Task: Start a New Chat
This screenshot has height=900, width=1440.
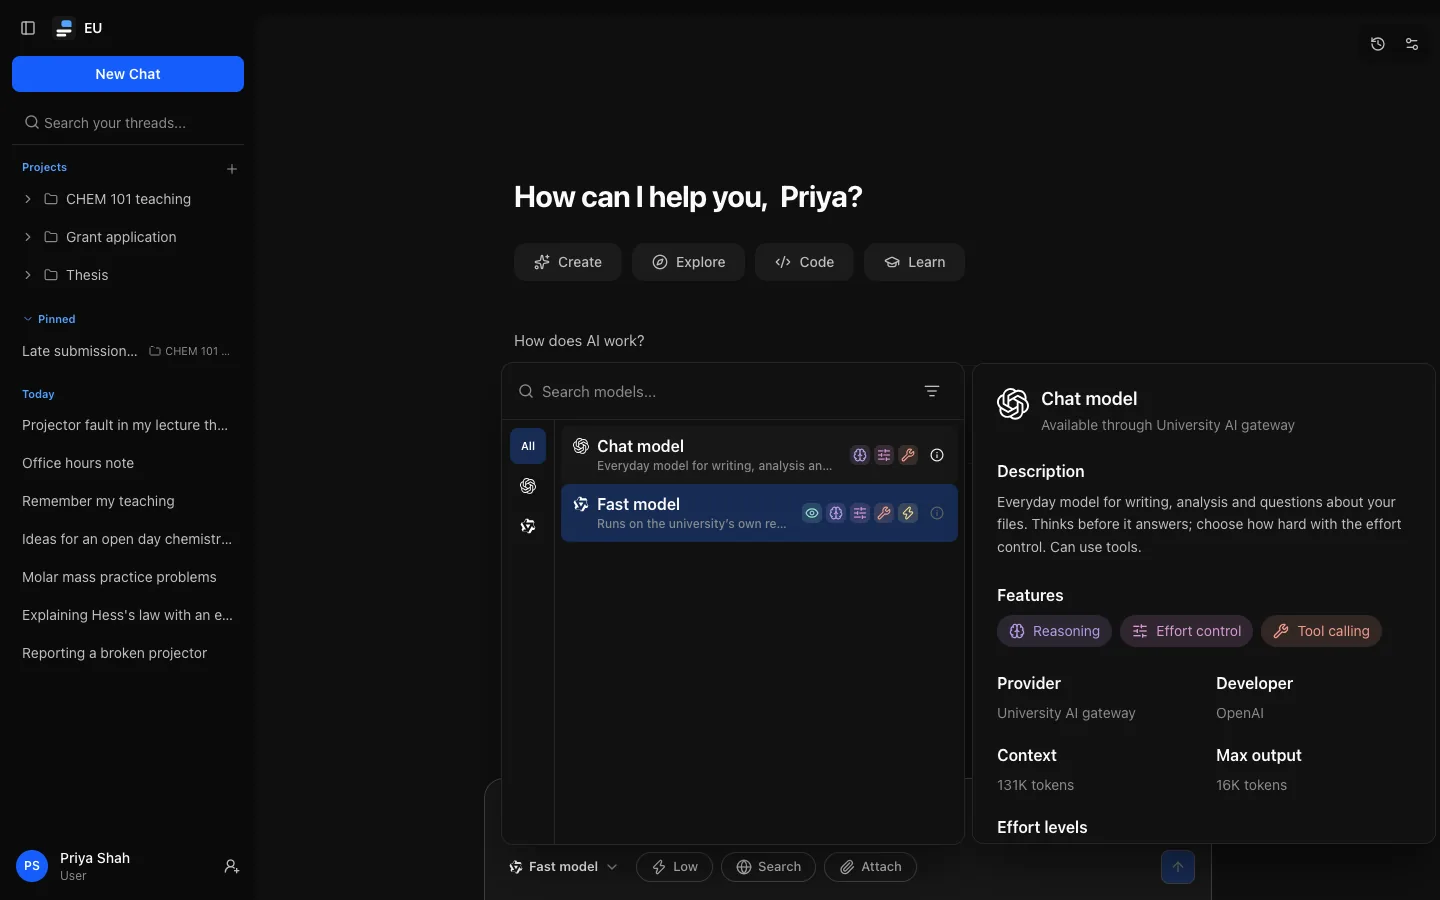Action: click(128, 74)
